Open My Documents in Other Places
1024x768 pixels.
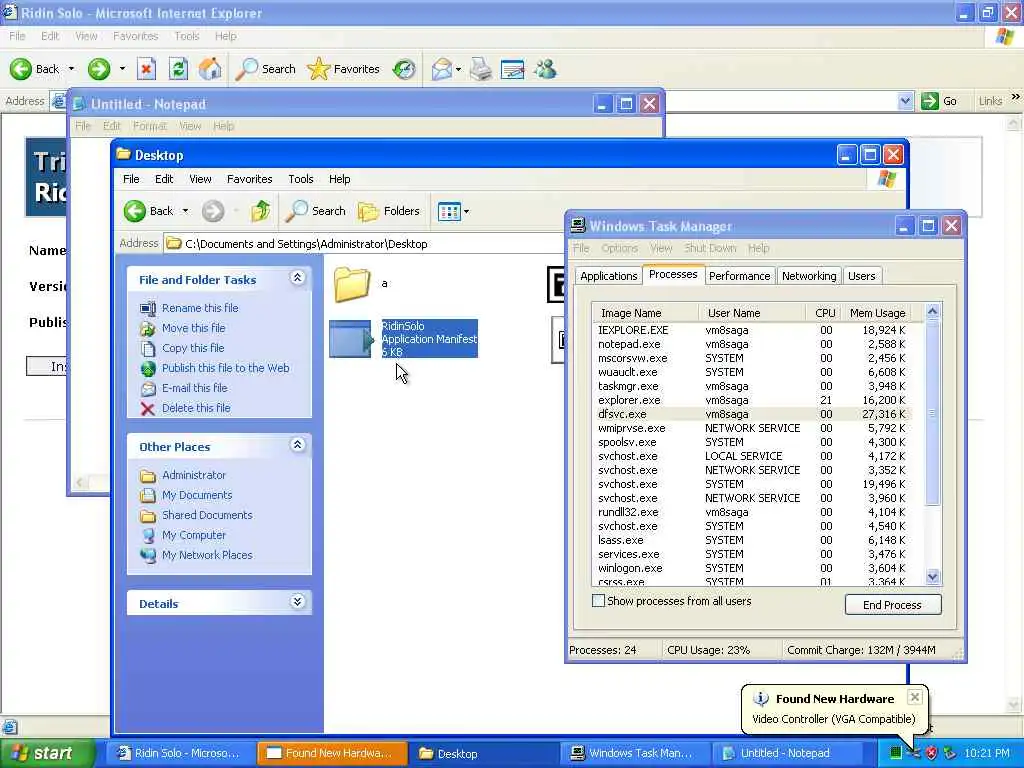[x=197, y=495]
